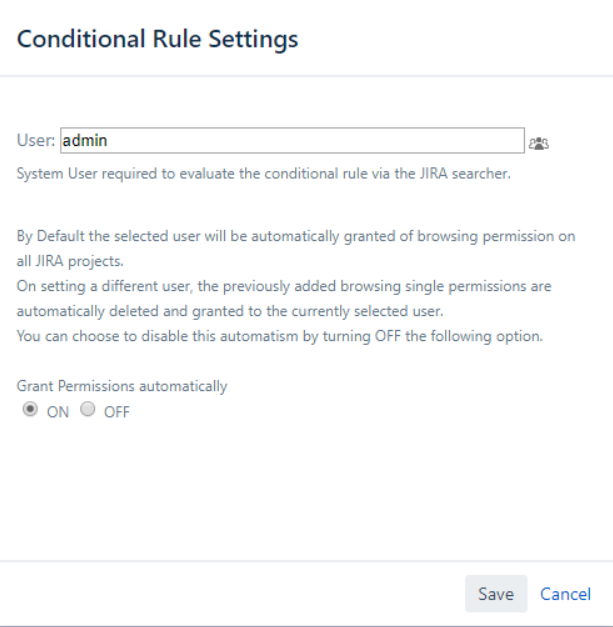Click the "On setting a different user" sentence
This screenshot has width=613, height=627.
[x=284, y=286]
